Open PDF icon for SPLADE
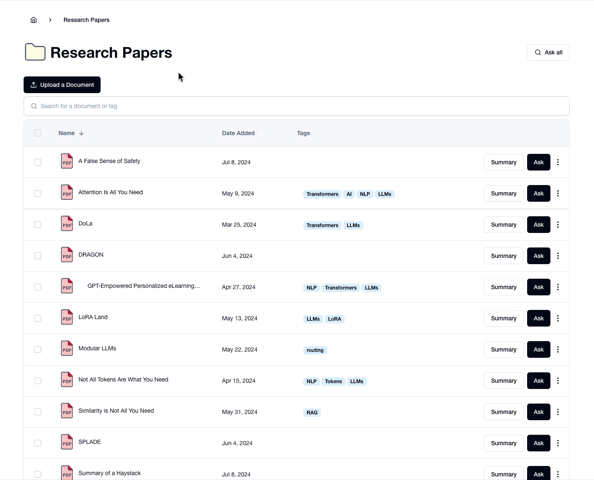This screenshot has height=480, width=594. click(67, 442)
